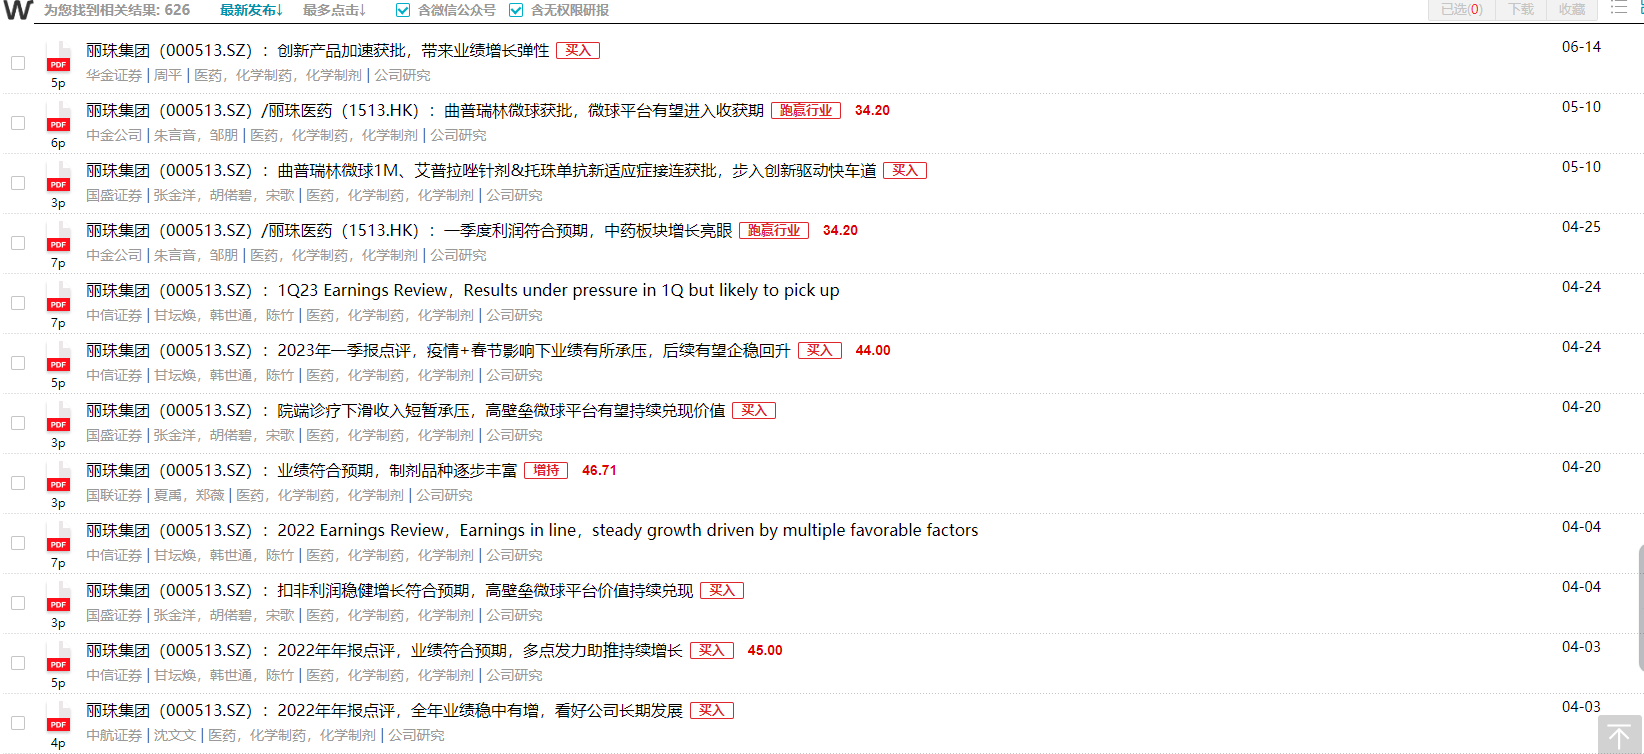This screenshot has width=1644, height=754.
Task: Open PDF icon for 多点发力助推持续增长 report
Action: tap(58, 657)
